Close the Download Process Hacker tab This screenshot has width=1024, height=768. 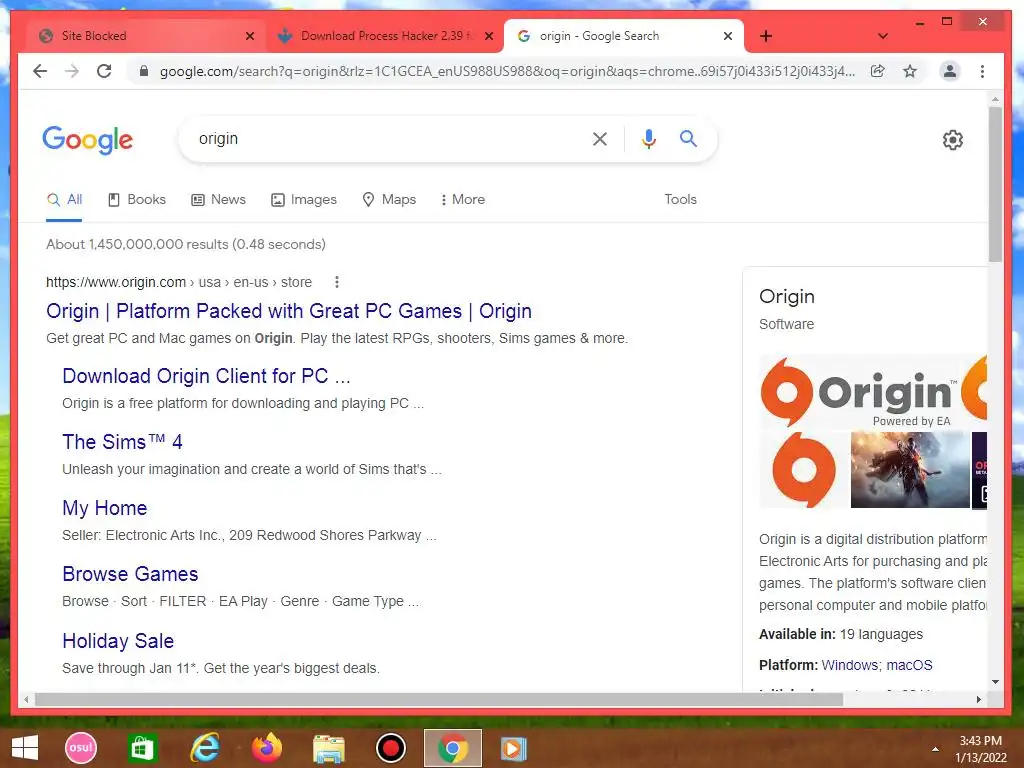[488, 36]
